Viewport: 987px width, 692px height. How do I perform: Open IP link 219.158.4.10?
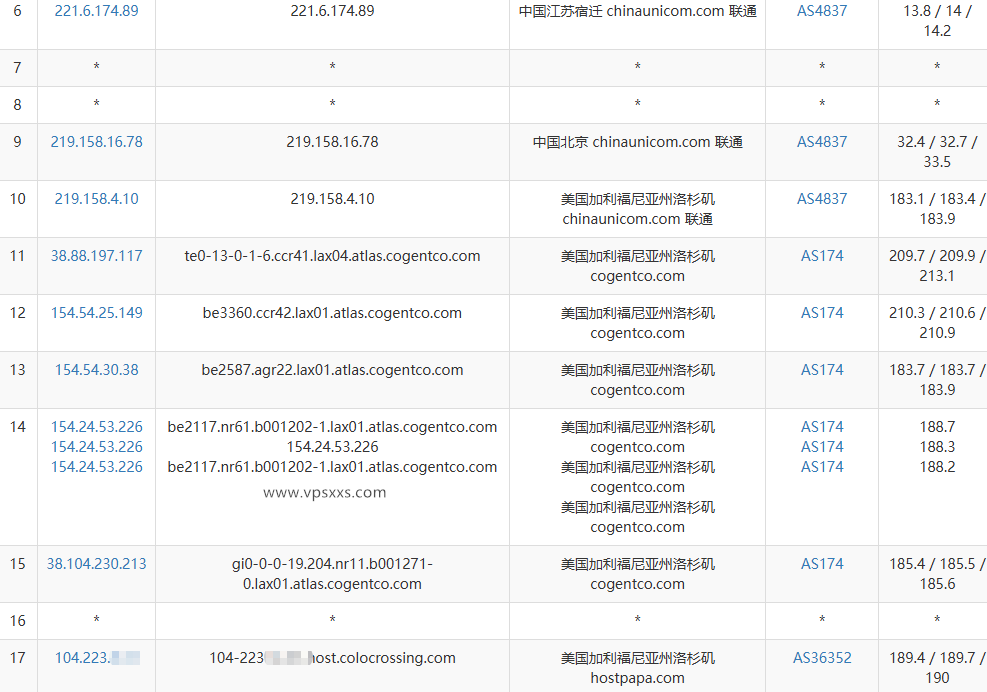[x=96, y=199]
